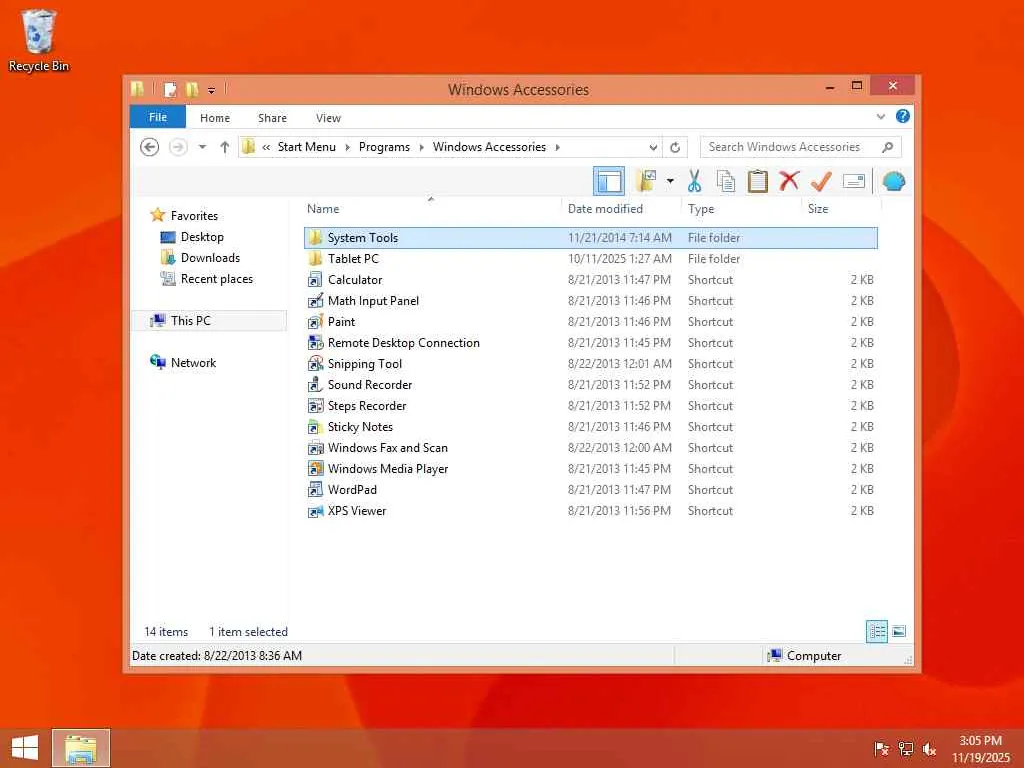Image resolution: width=1024 pixels, height=768 pixels.
Task: Sort by the Size column header
Action: [841, 209]
